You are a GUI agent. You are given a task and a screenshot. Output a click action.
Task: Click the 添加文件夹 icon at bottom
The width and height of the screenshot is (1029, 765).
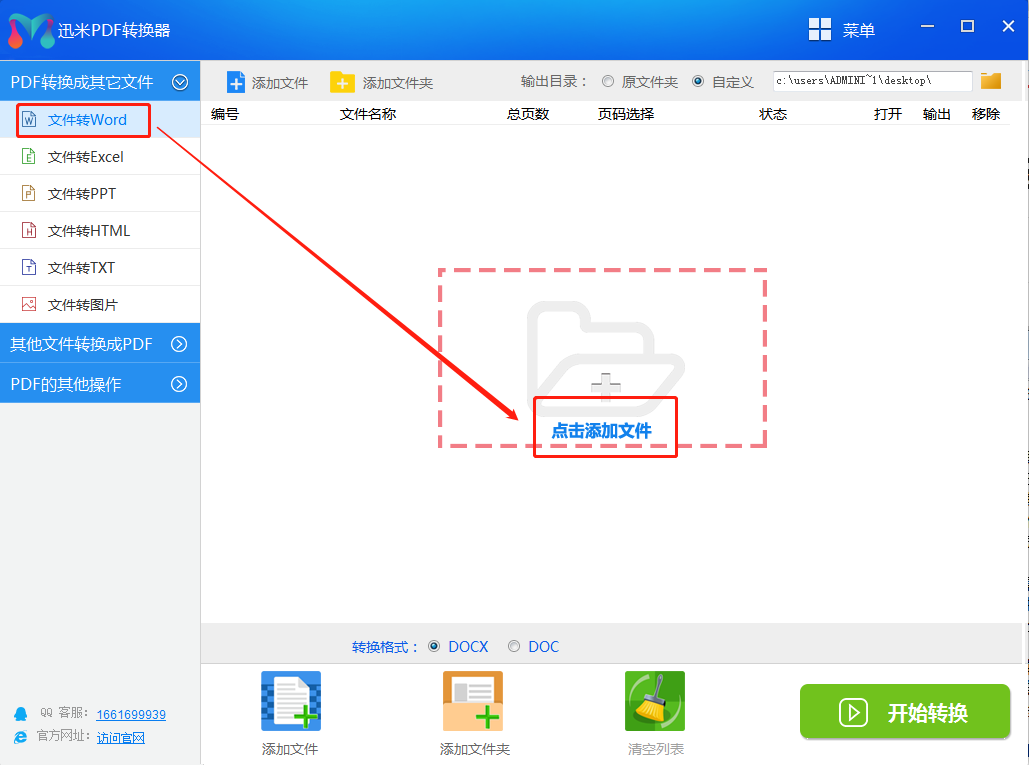click(472, 700)
